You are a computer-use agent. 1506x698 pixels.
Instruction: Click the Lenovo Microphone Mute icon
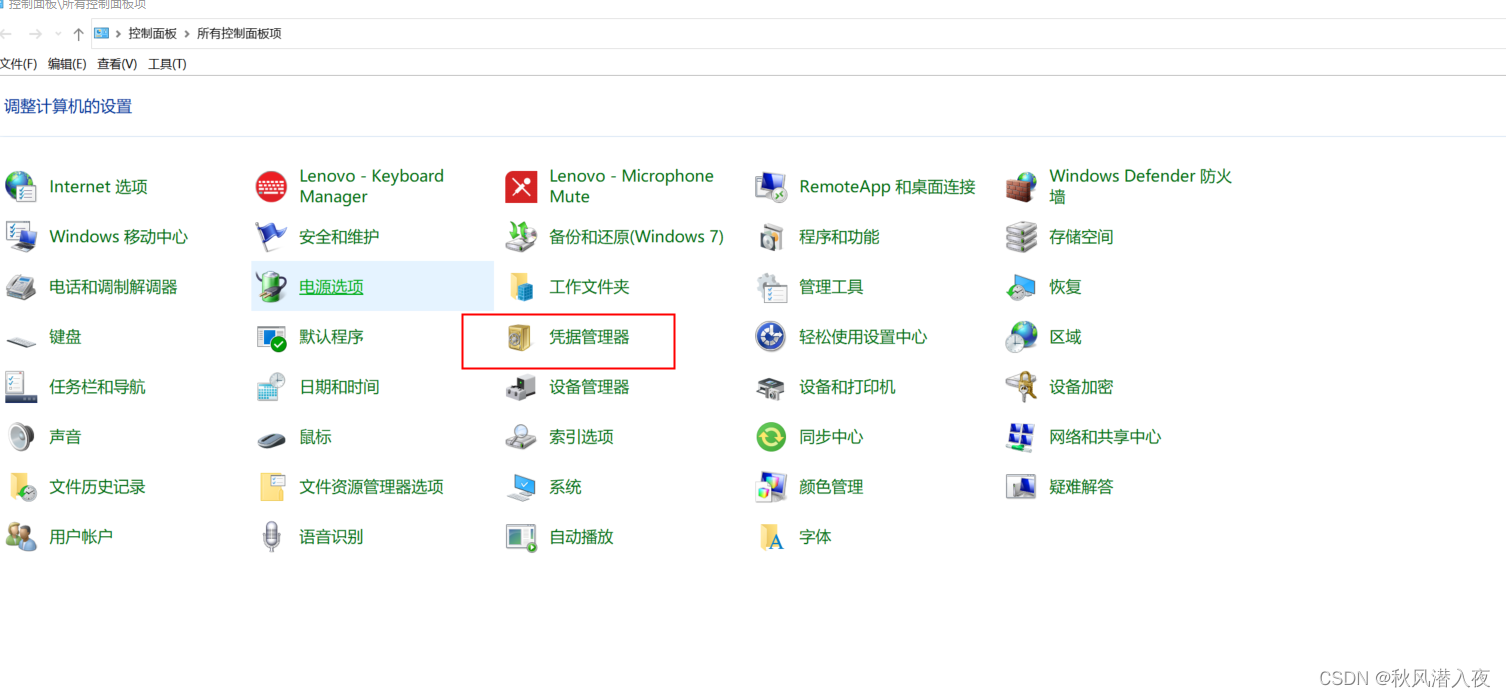[521, 186]
